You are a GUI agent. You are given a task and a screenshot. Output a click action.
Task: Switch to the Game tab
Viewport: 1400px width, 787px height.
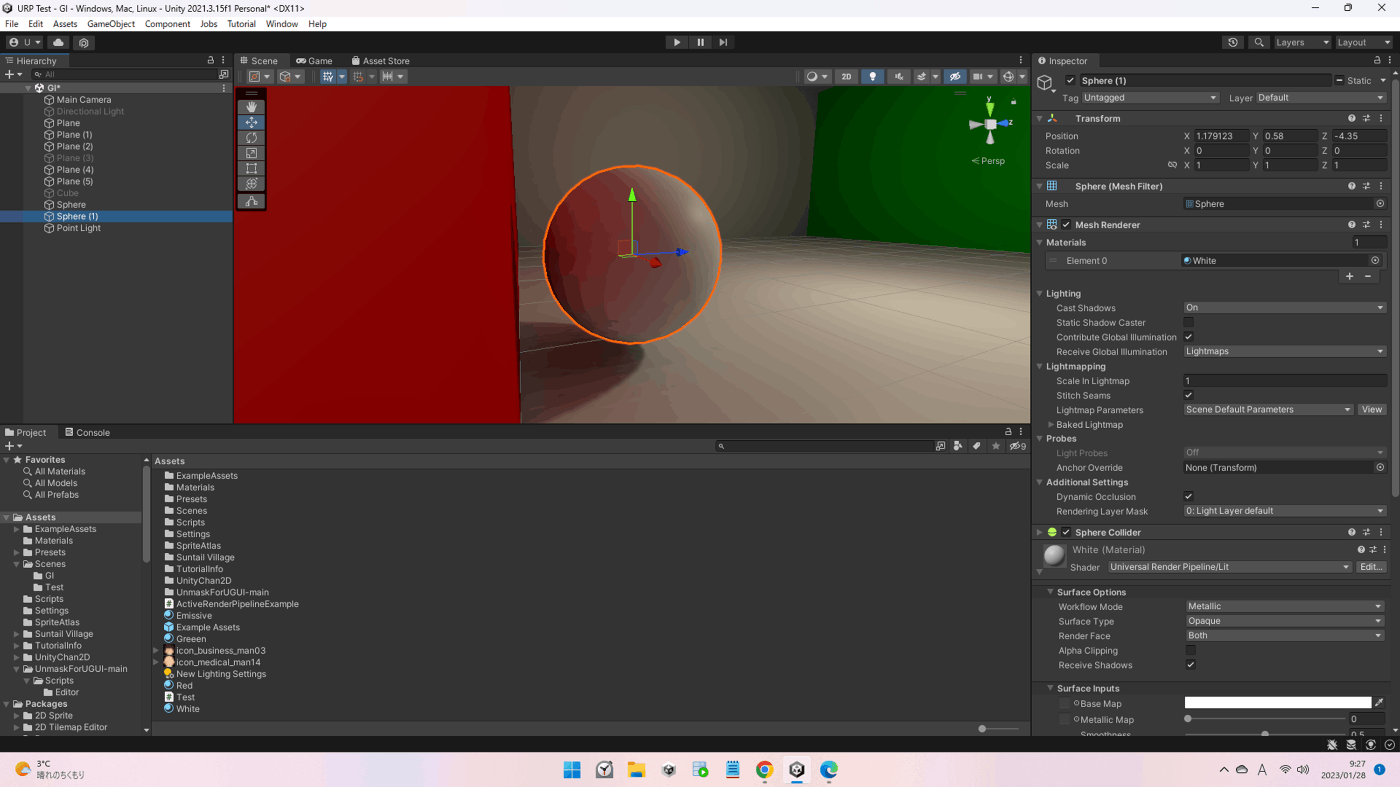pos(314,60)
